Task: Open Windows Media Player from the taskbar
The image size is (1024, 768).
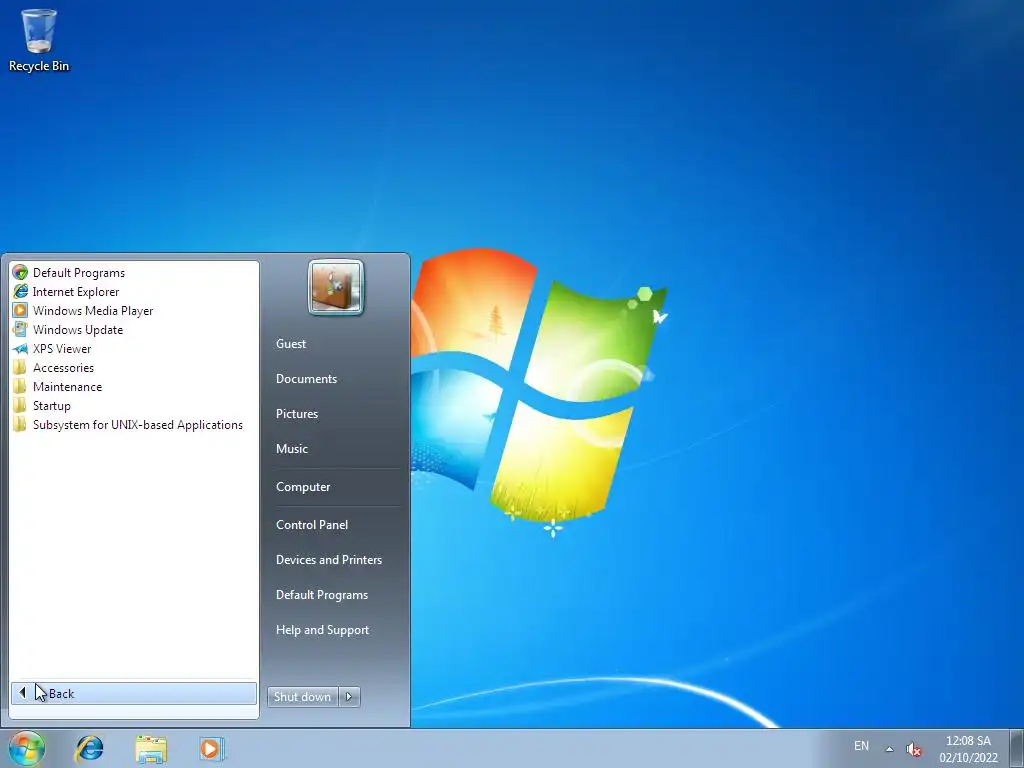Action: click(212, 748)
